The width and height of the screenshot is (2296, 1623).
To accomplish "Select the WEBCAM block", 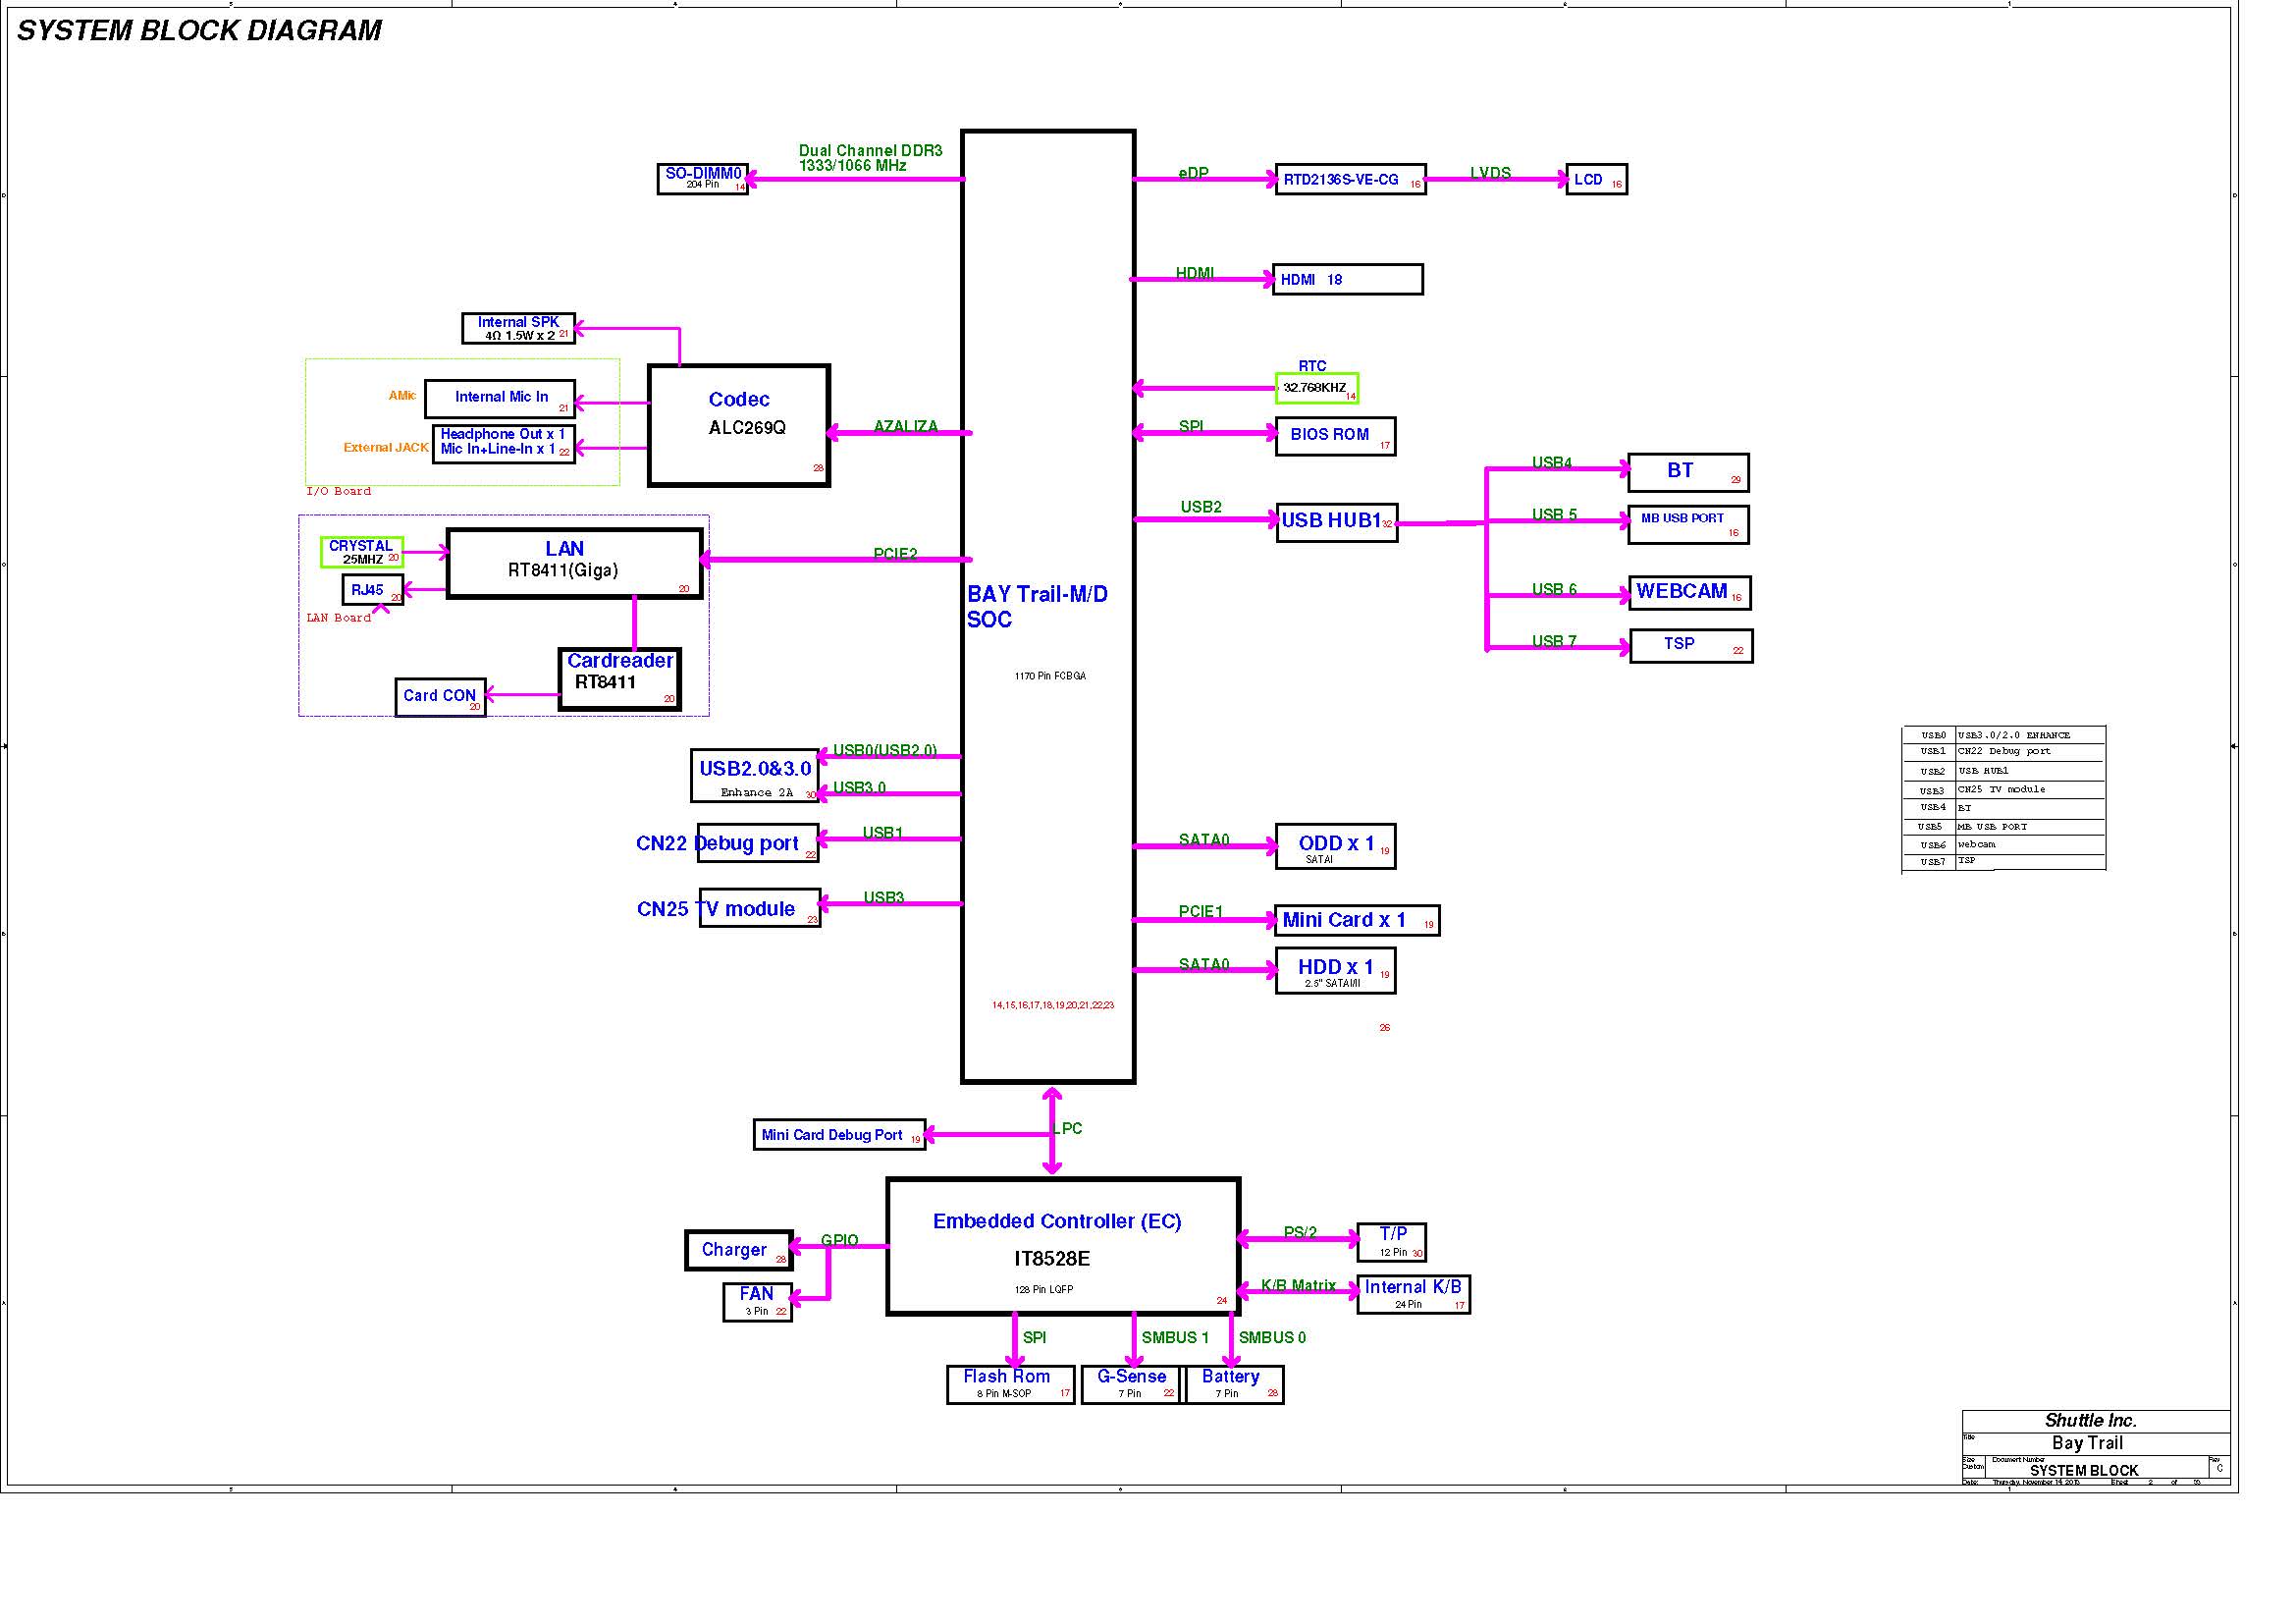I will tap(1689, 592).
